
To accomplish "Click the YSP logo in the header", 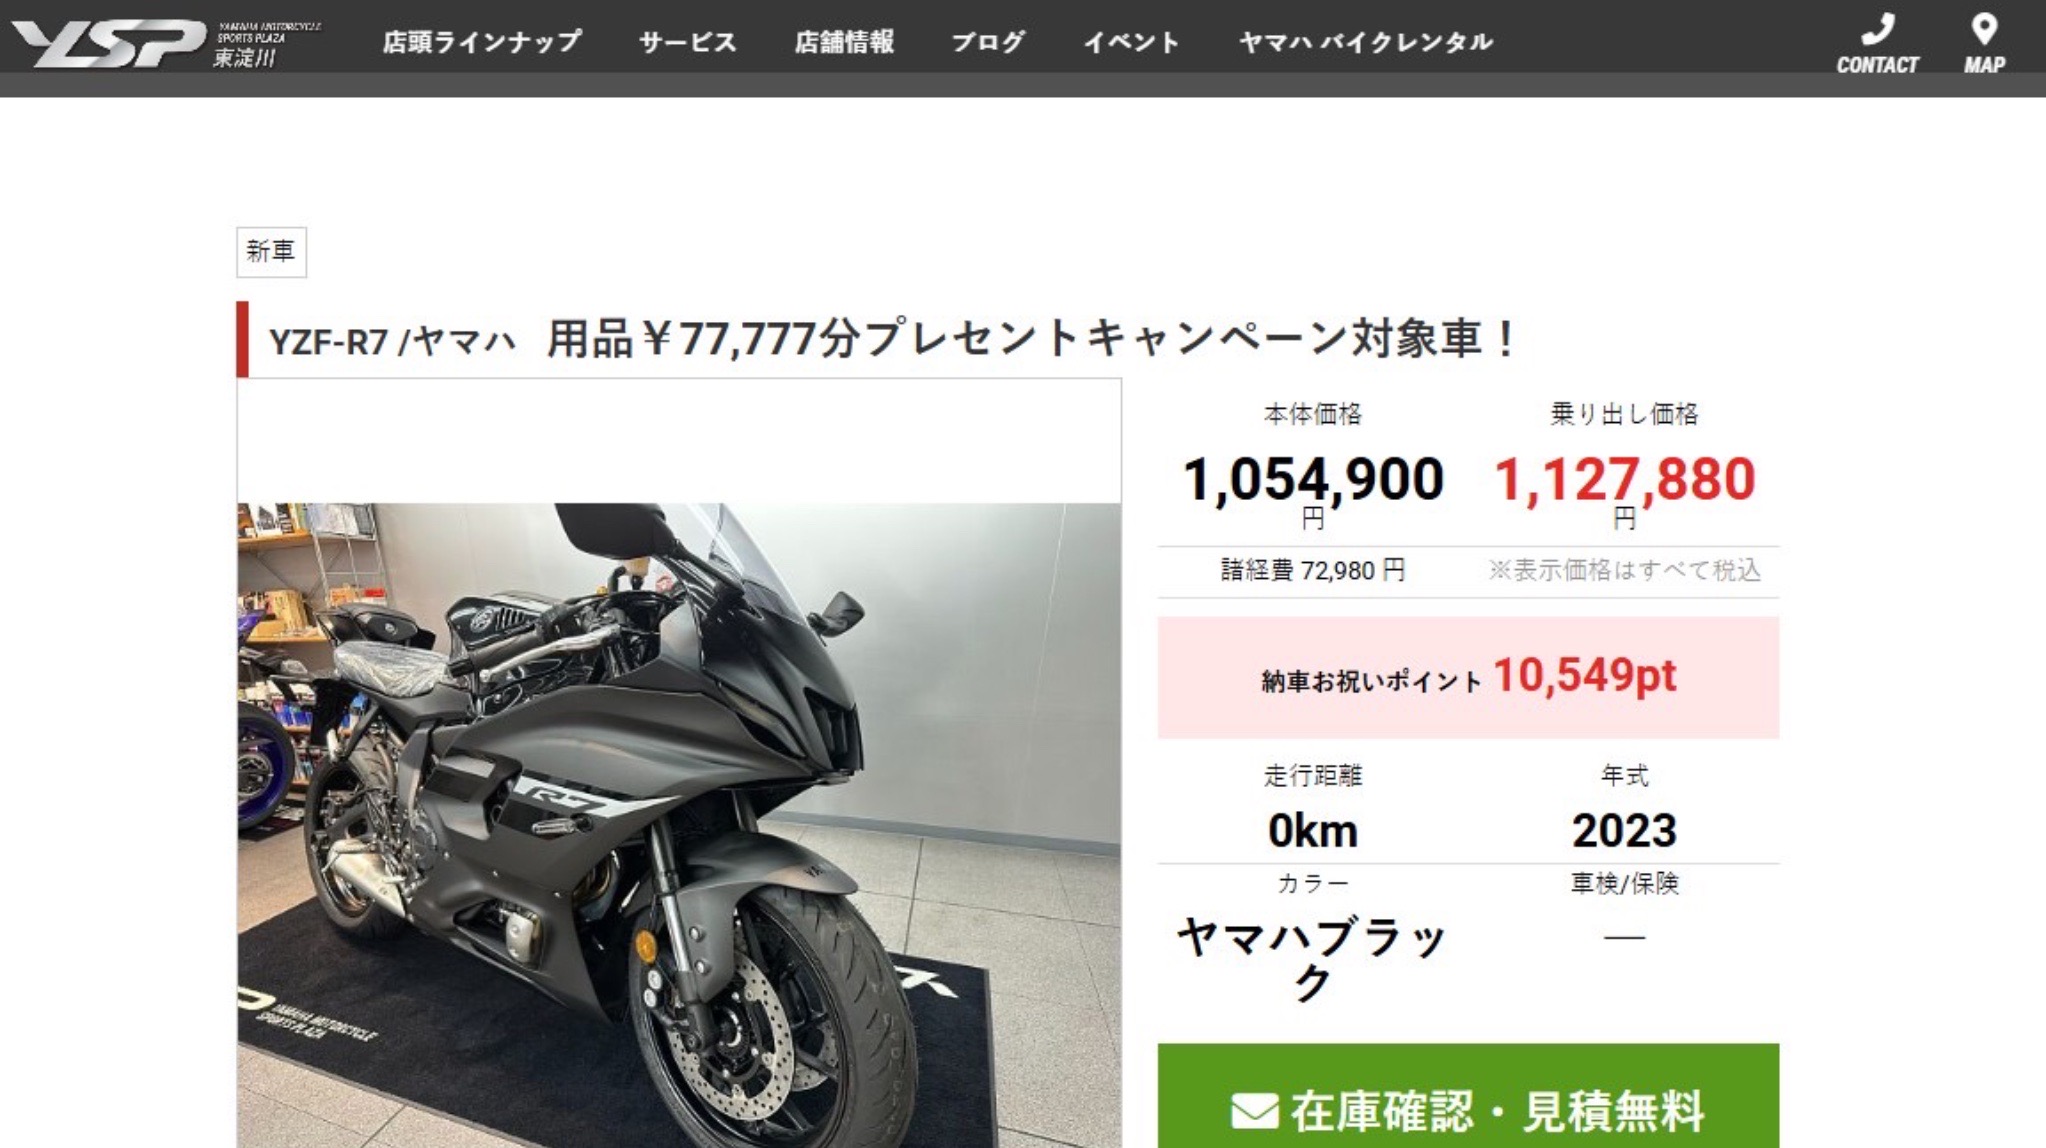I will point(166,43).
